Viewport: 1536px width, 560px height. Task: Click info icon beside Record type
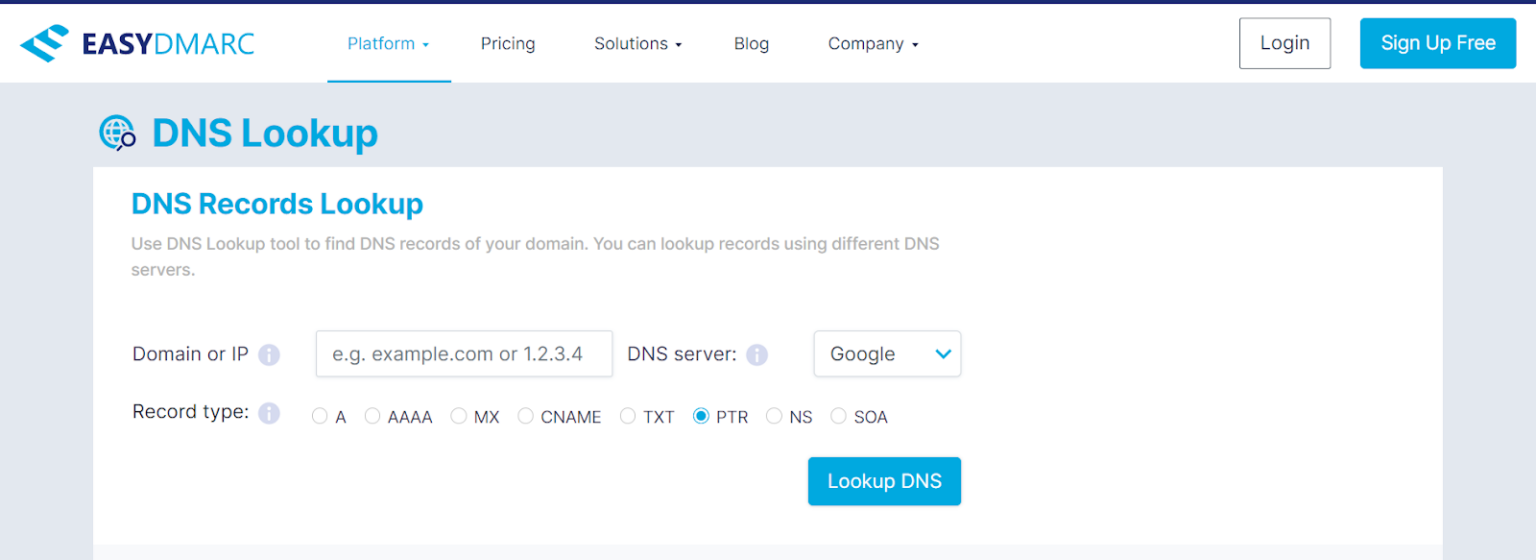click(269, 413)
